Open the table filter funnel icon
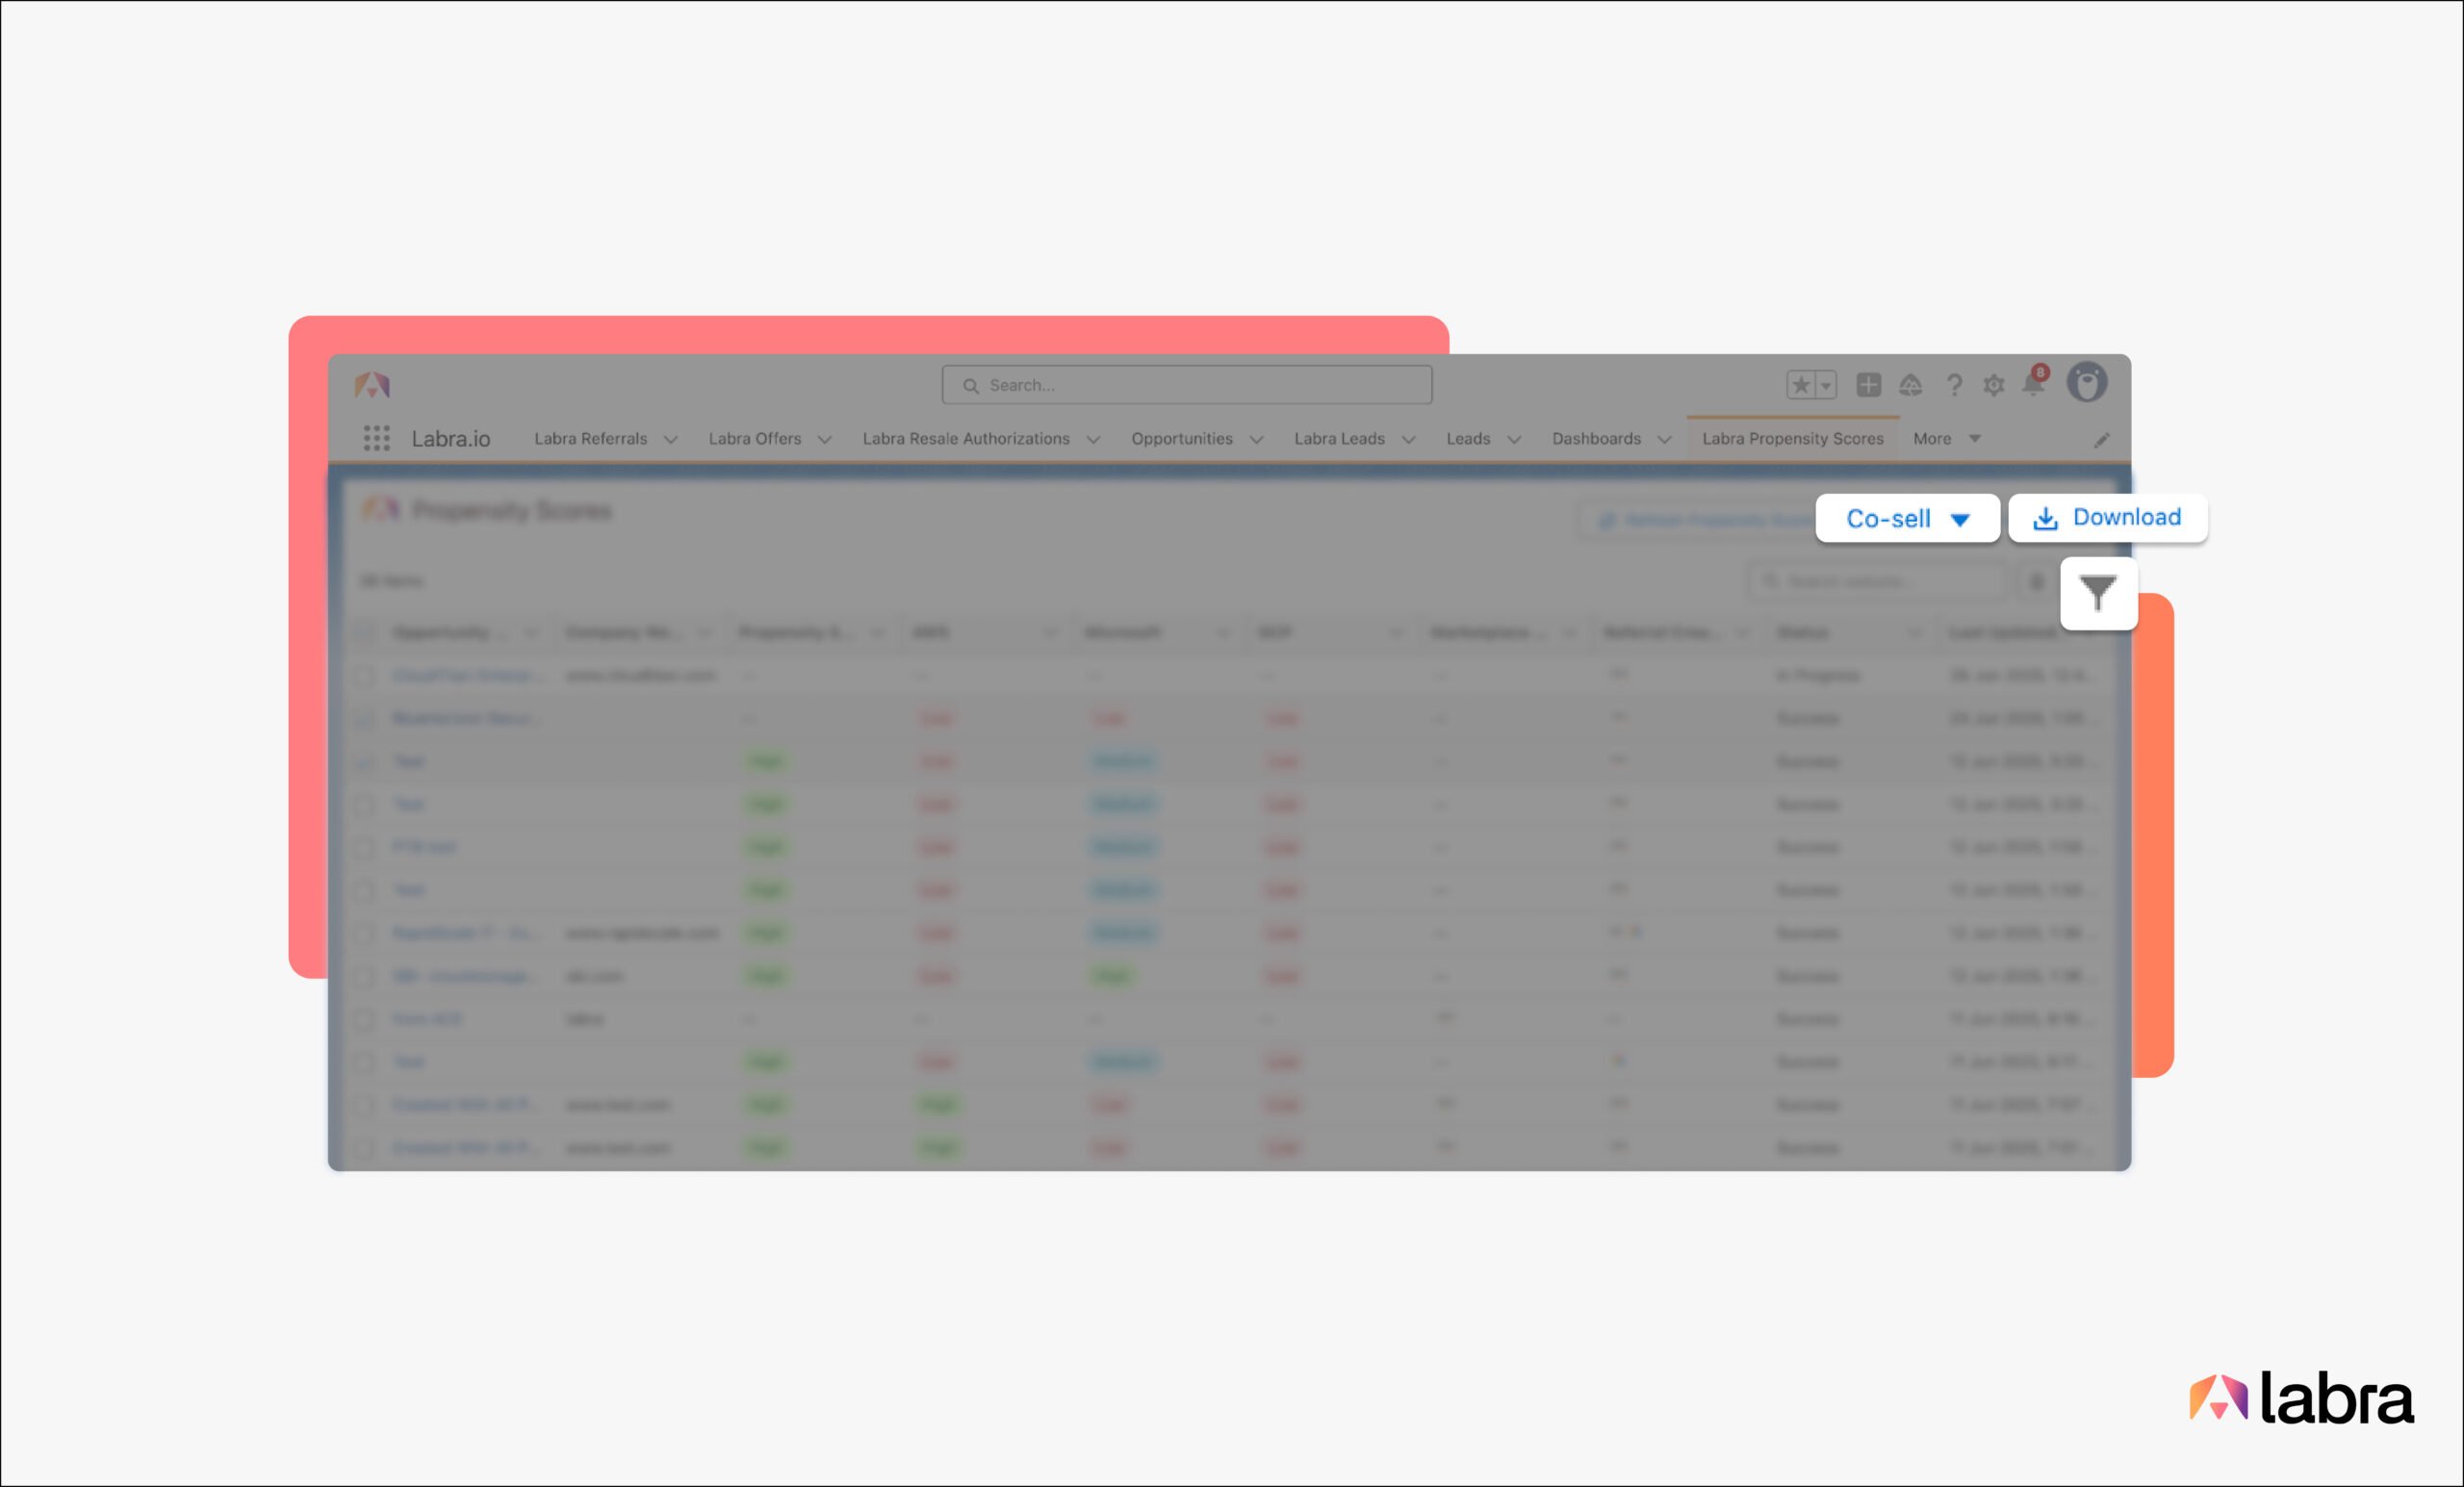 pos(2098,593)
